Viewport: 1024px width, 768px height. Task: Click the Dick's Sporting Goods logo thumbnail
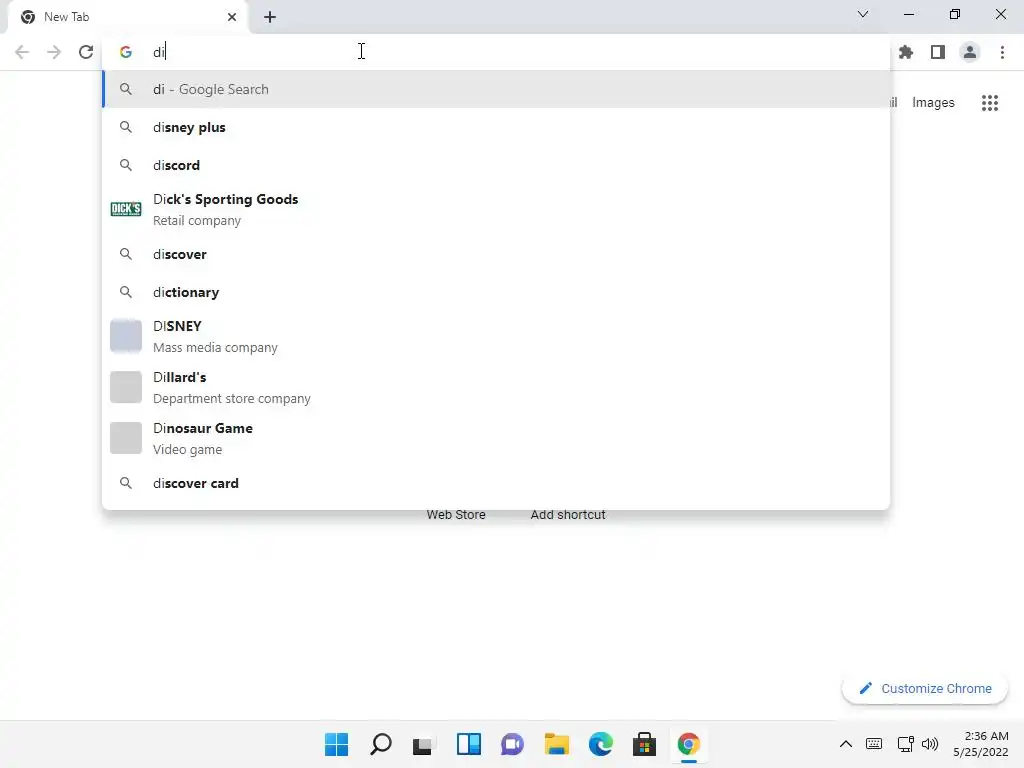(x=126, y=209)
